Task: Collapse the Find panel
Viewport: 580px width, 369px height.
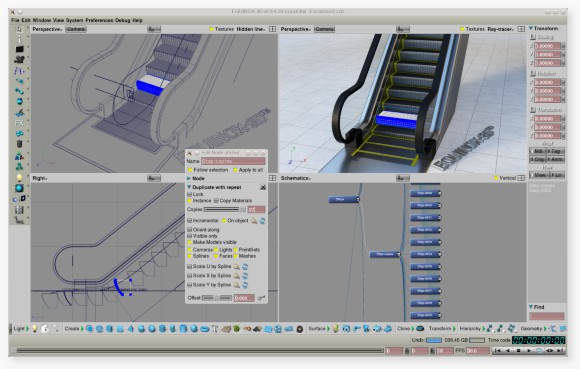Action: pyautogui.click(x=531, y=307)
